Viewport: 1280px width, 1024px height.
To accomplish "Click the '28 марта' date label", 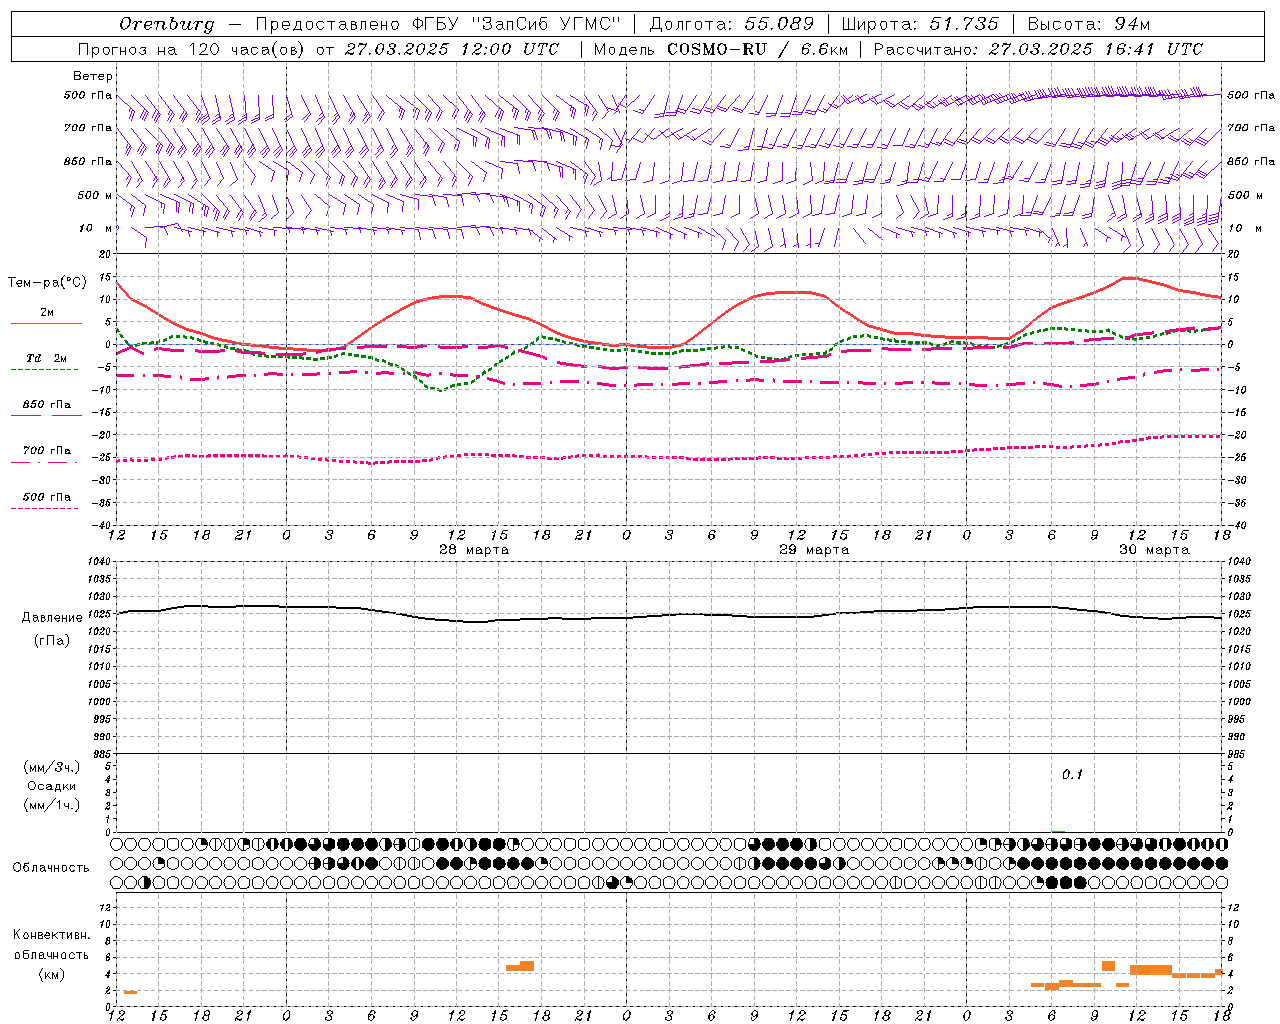I will pos(474,550).
